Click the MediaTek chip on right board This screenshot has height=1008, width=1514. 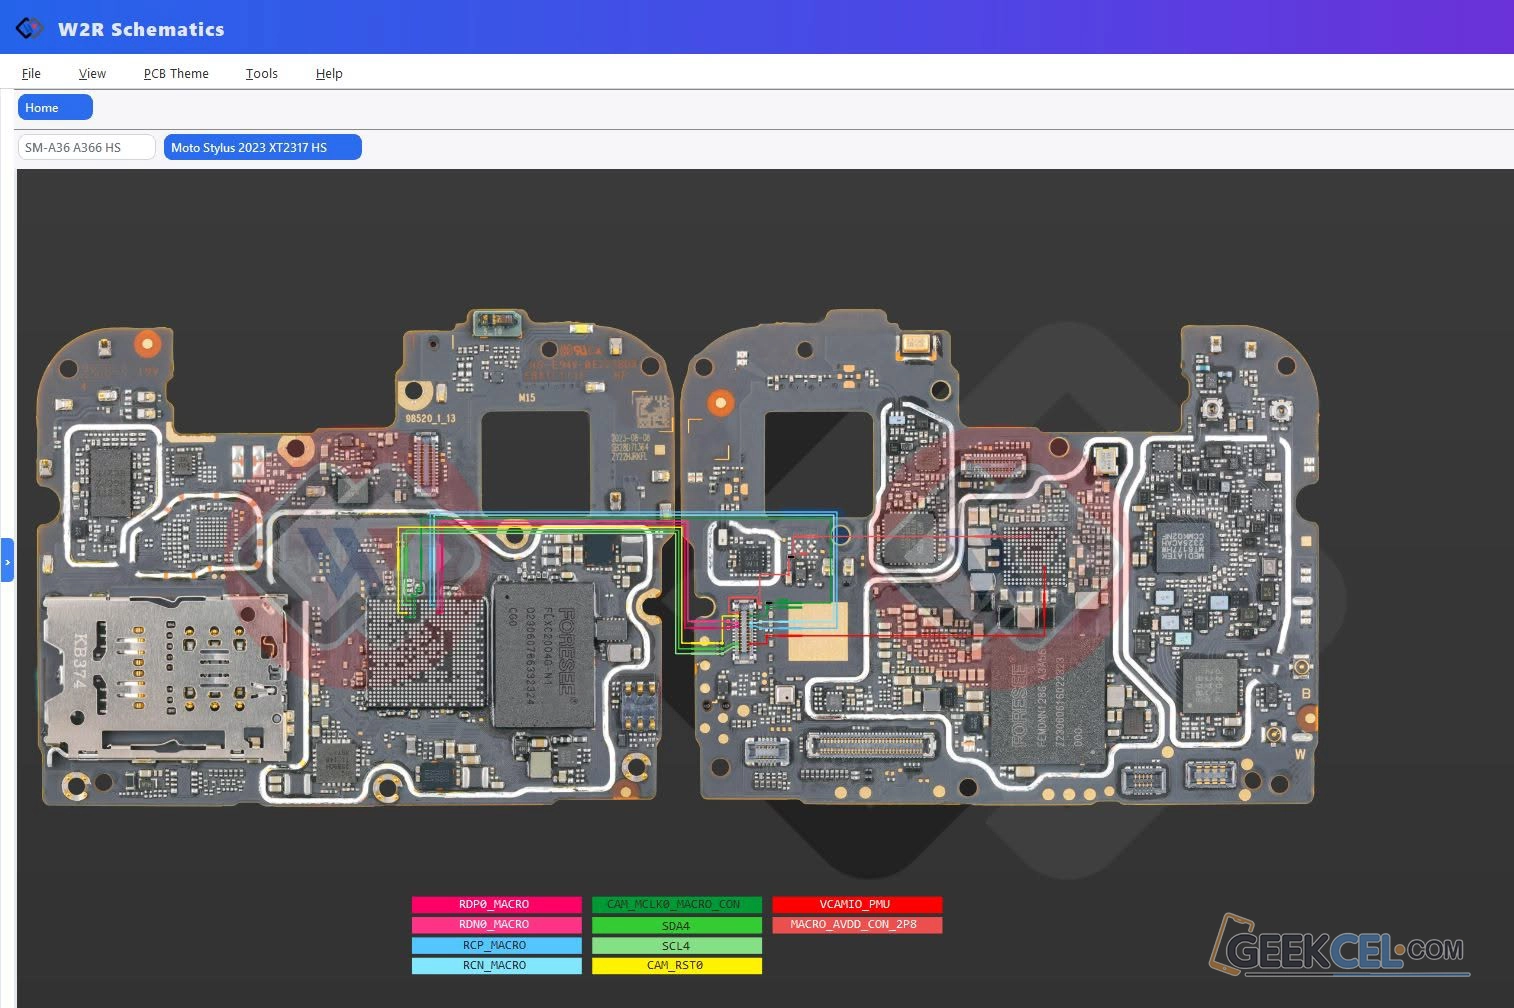[x=1185, y=547]
